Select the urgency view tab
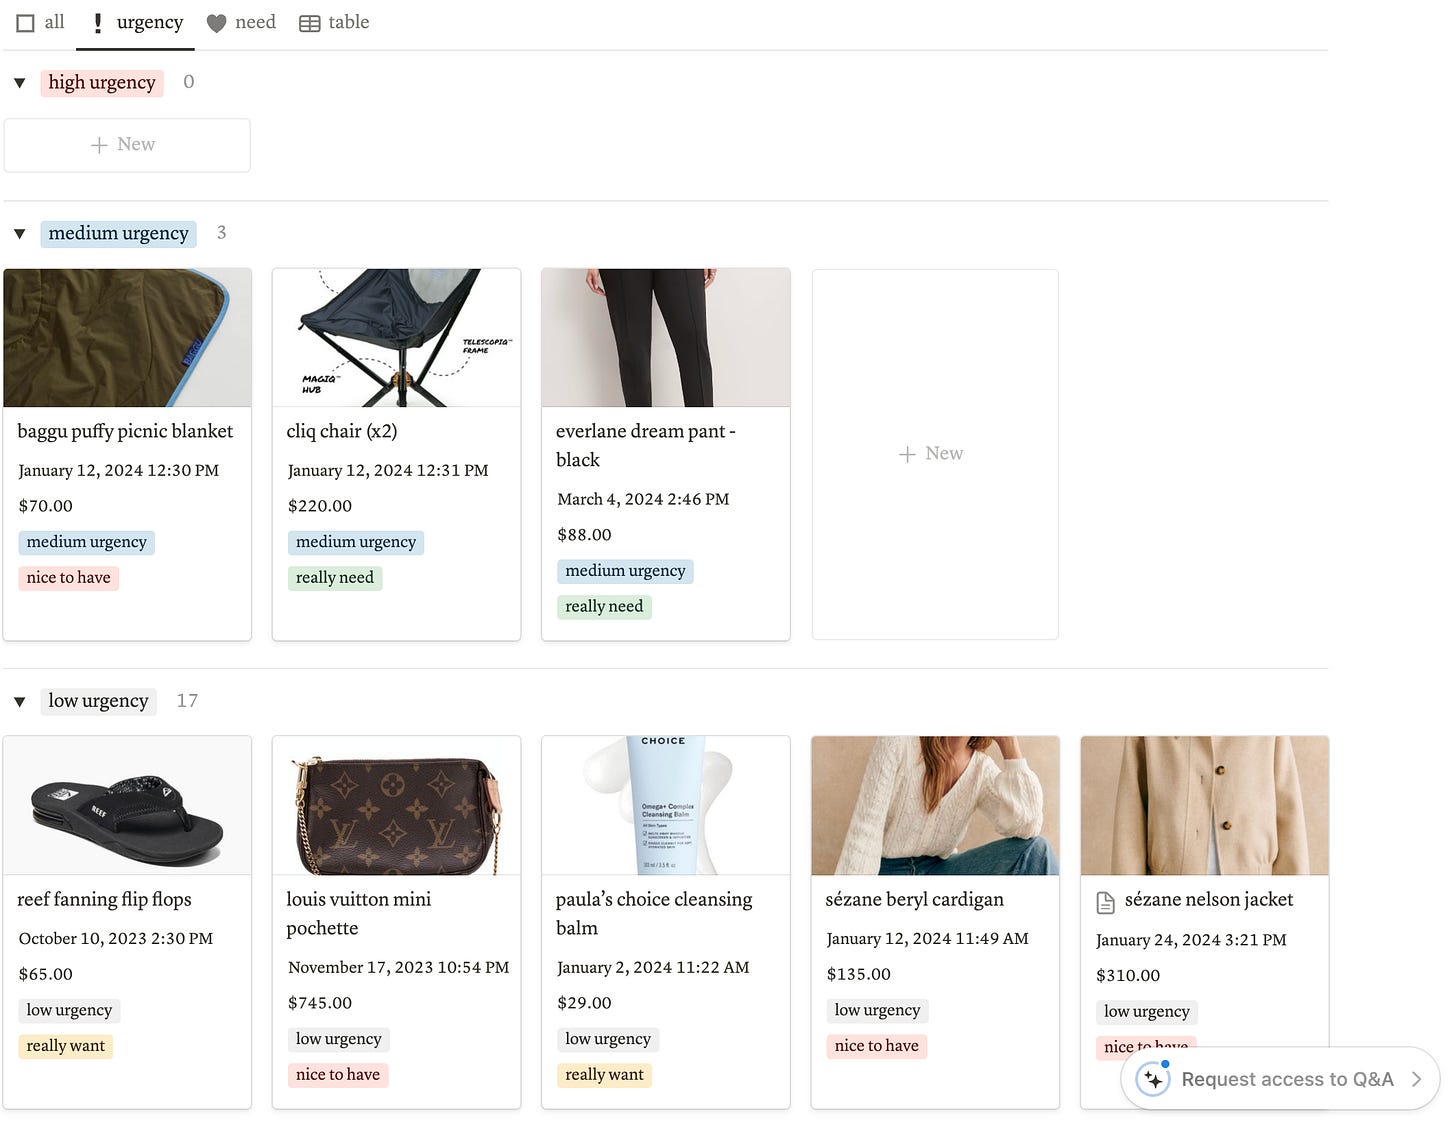Viewport: 1456px width, 1123px height. coord(136,22)
